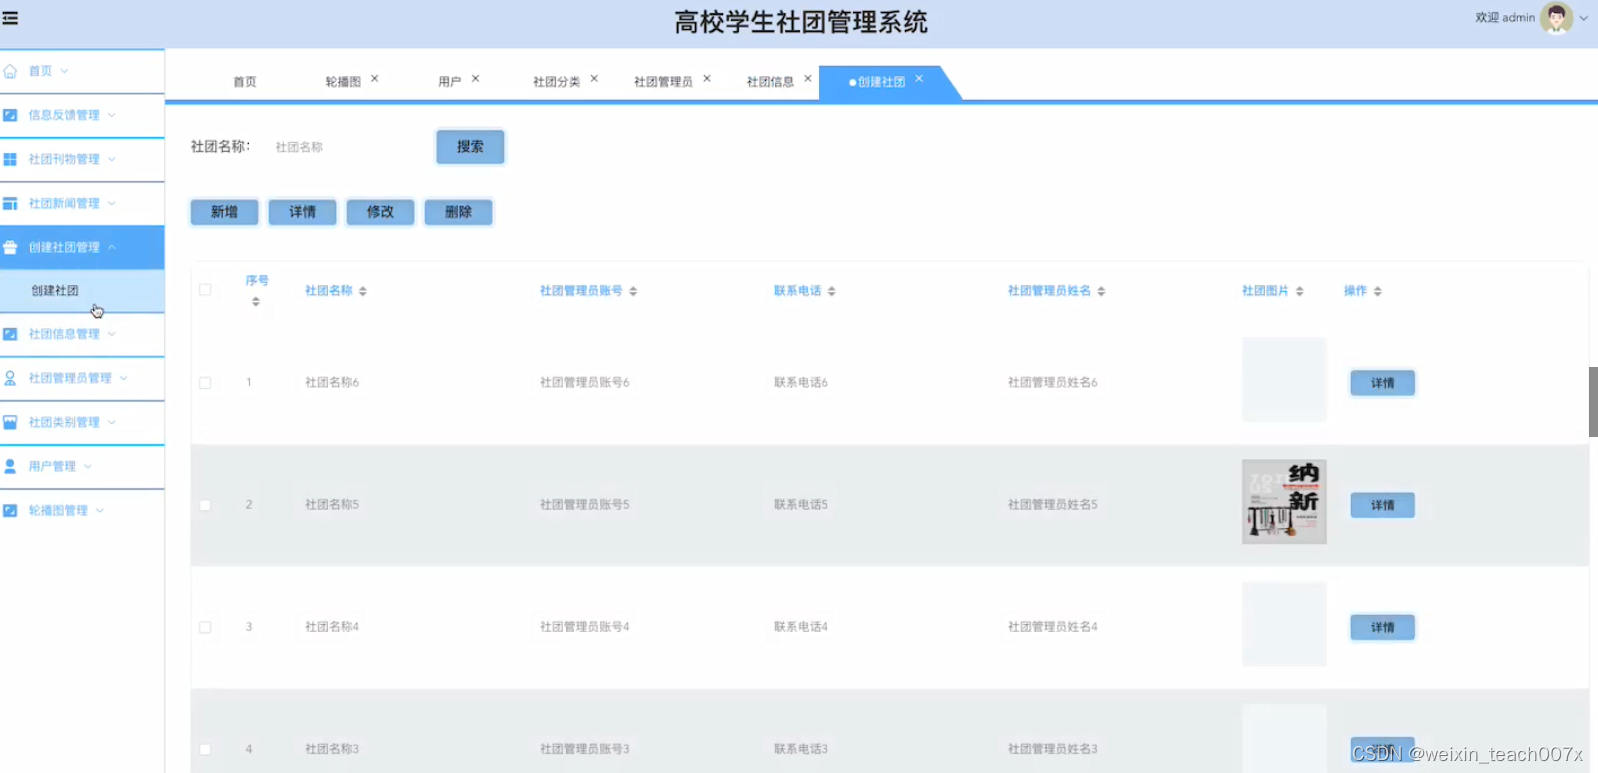
Task: Click the home icon next to 首页
Action: 10,71
